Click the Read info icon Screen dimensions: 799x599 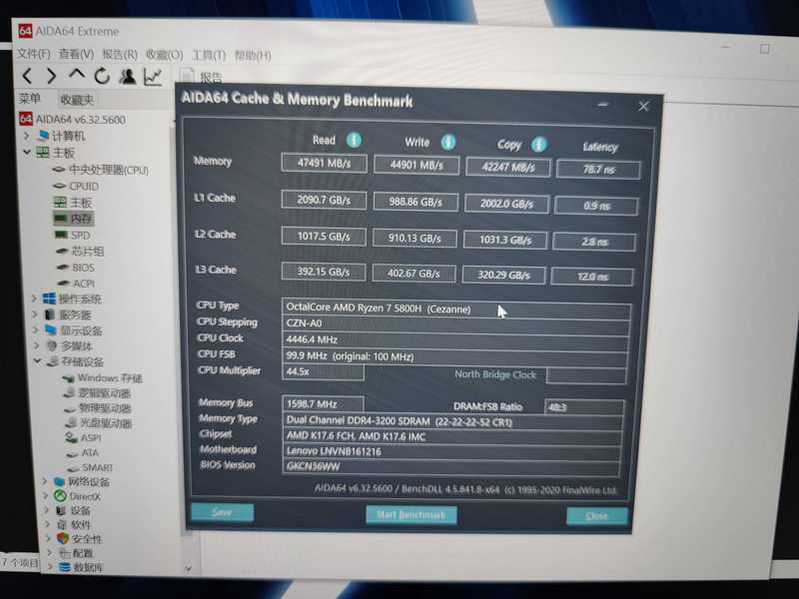coord(354,140)
